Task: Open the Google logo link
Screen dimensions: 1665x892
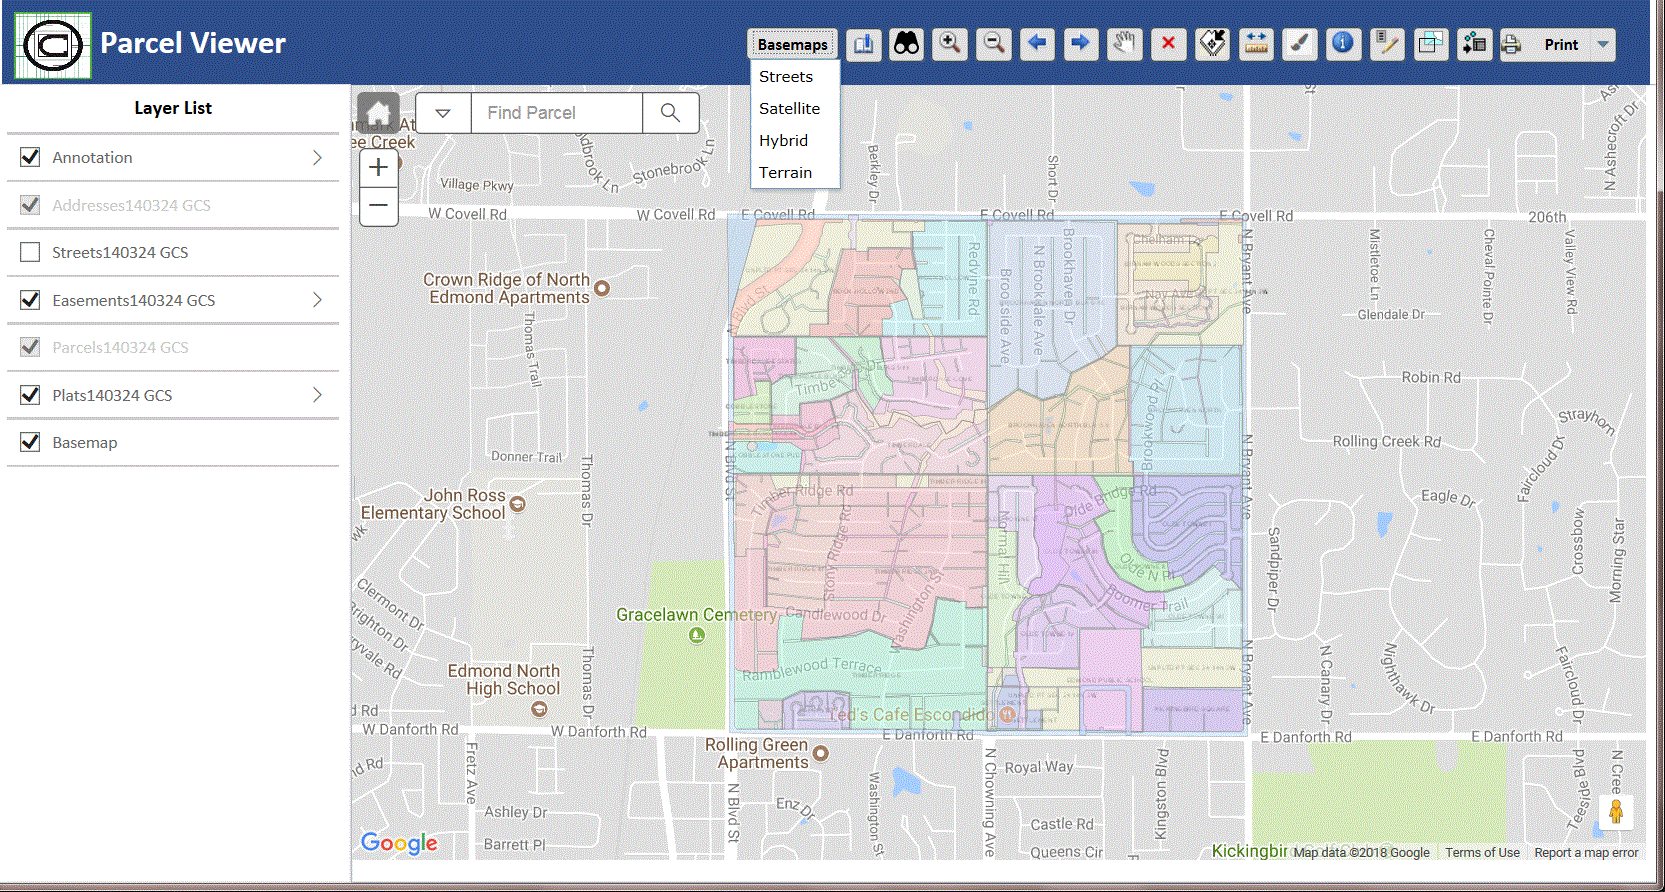Action: [399, 843]
